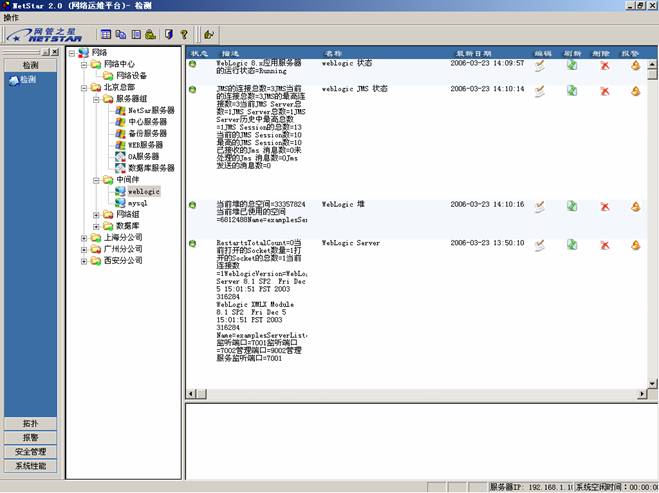Viewport: 659px width, 493px height.
Task: Collapse the 中间件 tree node
Action: pos(96,180)
